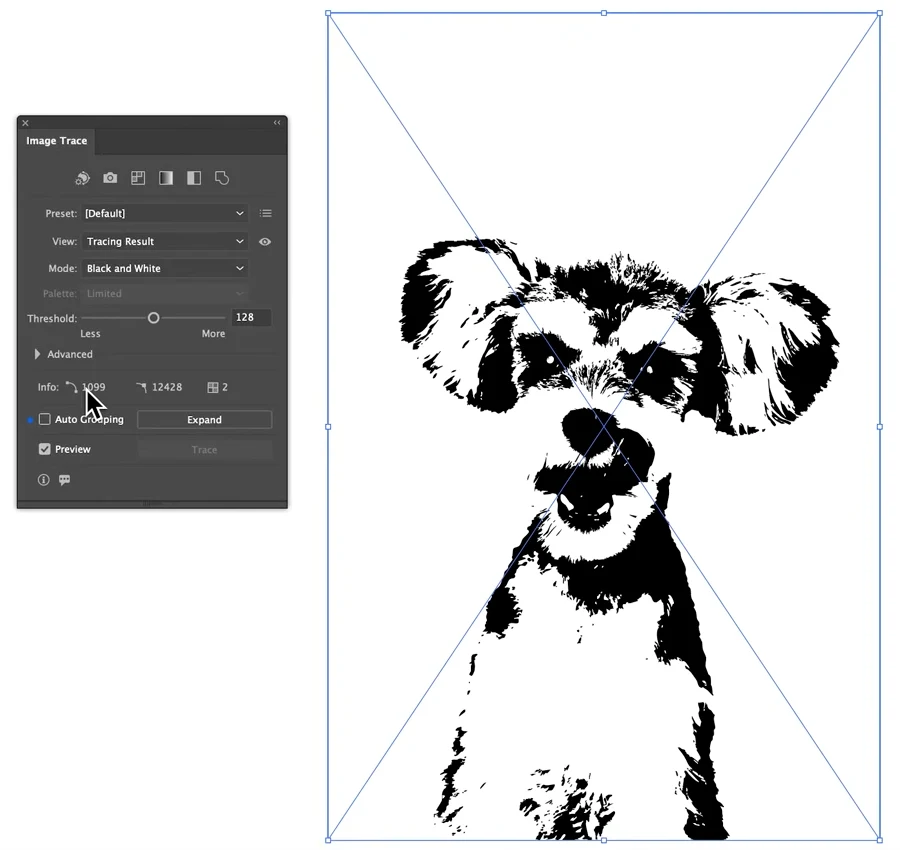Click the Threshold value field 128
This screenshot has width=900, height=850.
point(251,317)
